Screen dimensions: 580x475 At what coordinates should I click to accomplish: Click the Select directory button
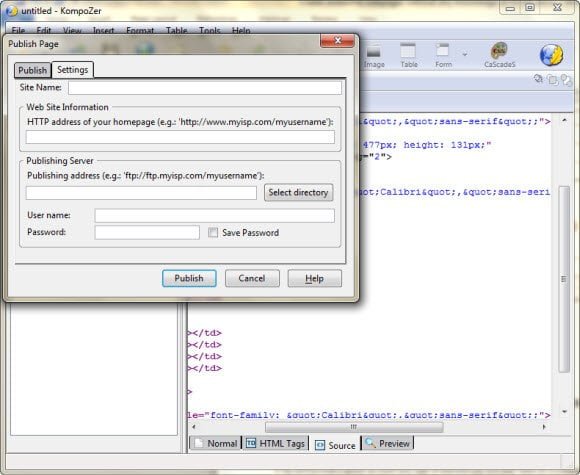(x=299, y=192)
